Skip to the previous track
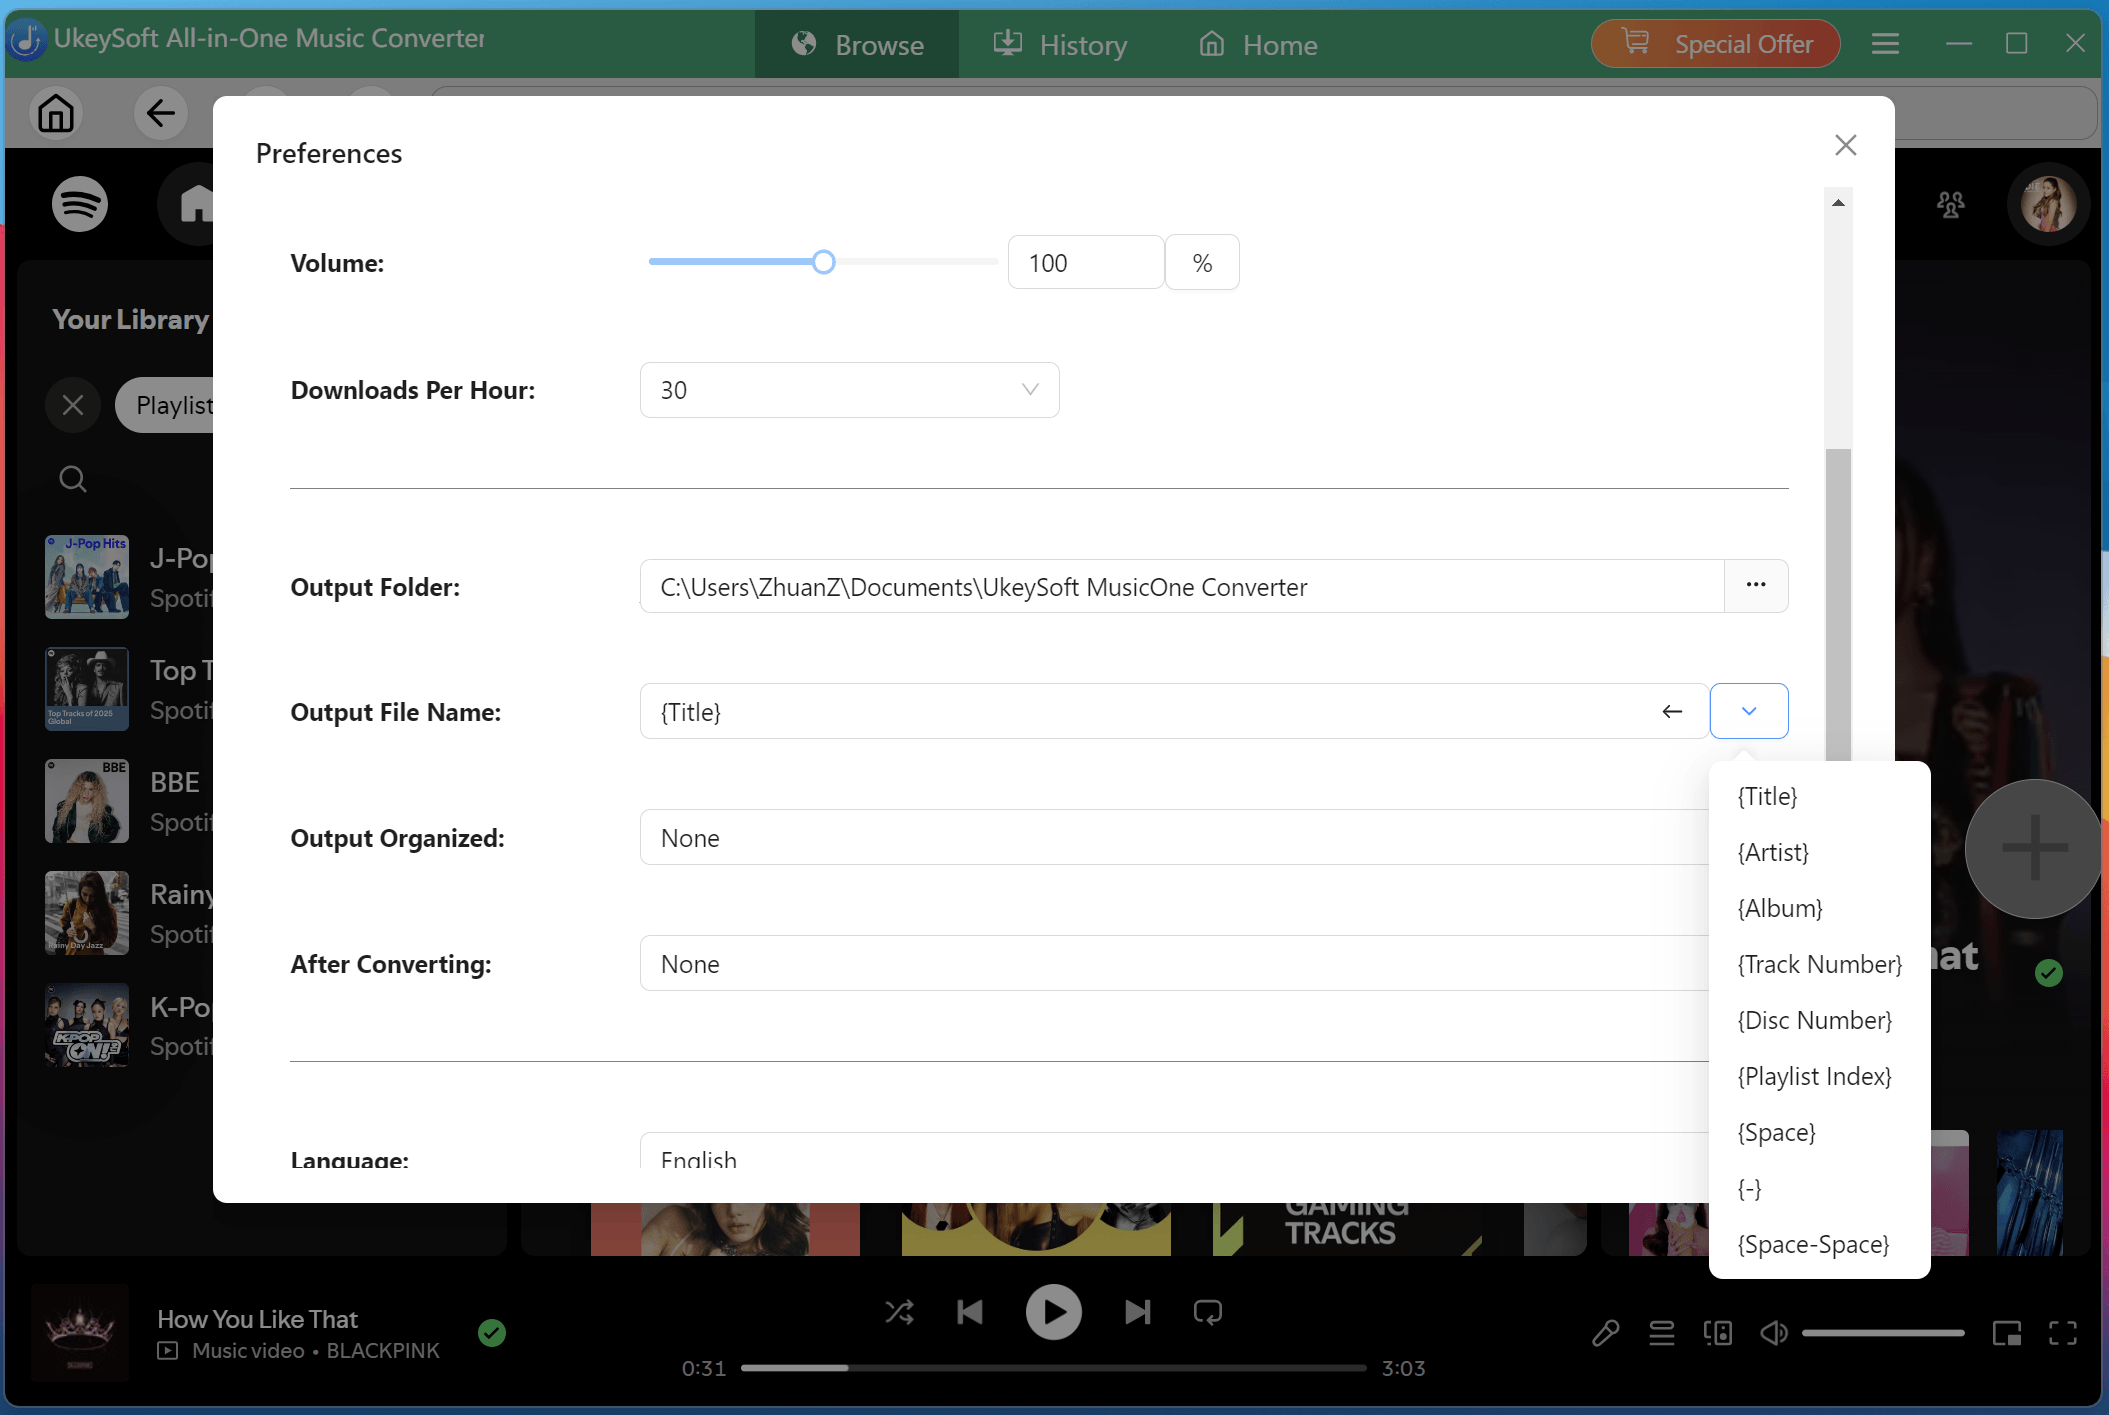2109x1415 pixels. click(x=968, y=1312)
